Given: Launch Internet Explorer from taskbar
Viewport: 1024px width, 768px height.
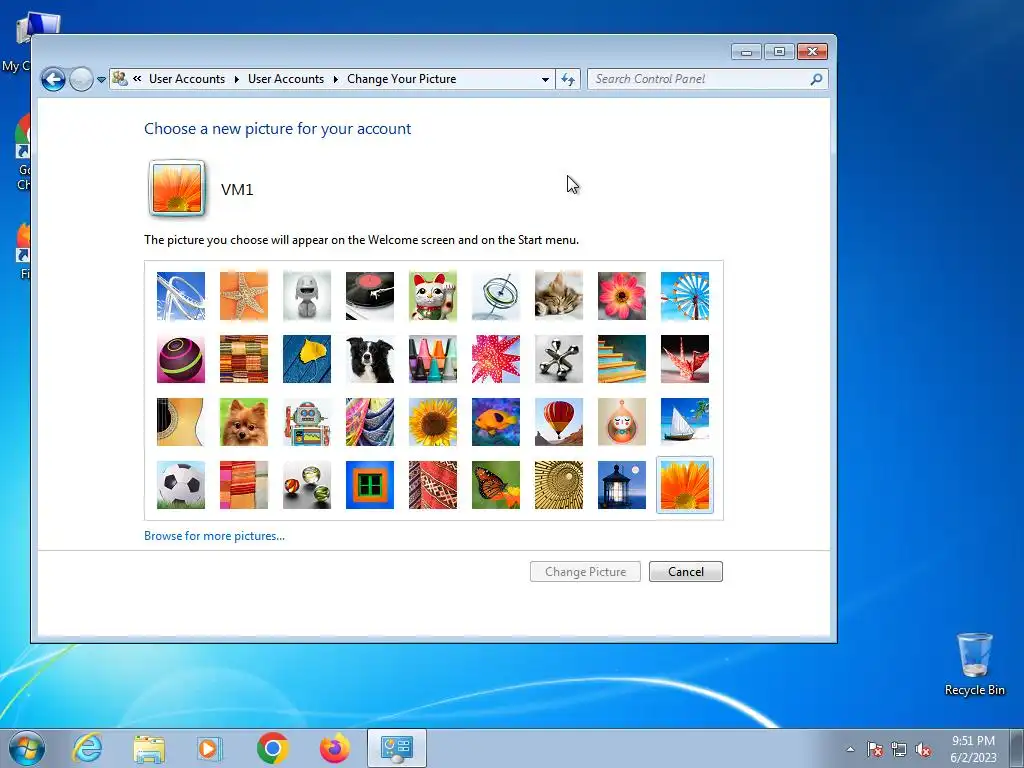Looking at the screenshot, I should point(88,748).
